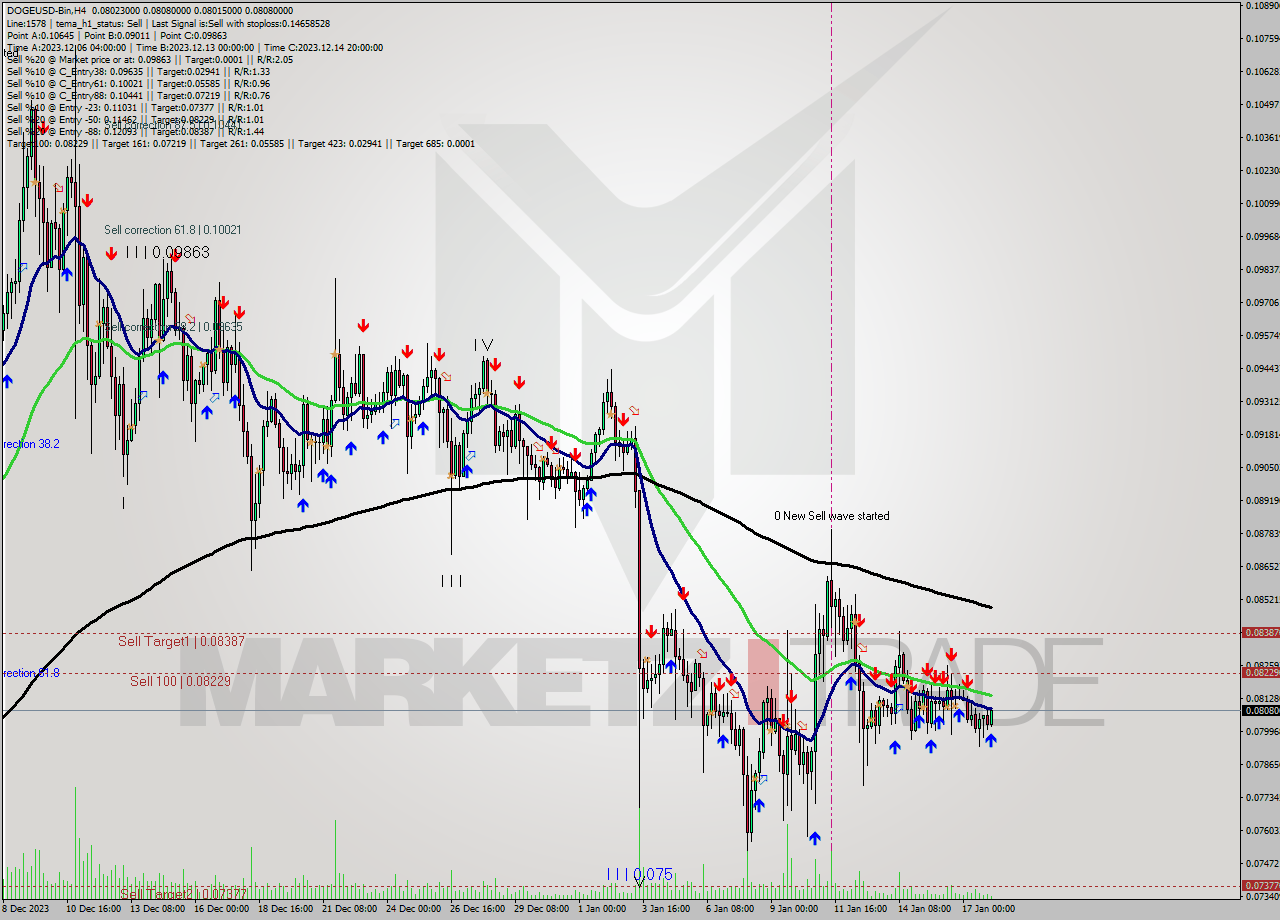Viewport: 1280px width, 920px height.
Task: Click the 0.09837 price axis value
Action: tap(1262, 269)
